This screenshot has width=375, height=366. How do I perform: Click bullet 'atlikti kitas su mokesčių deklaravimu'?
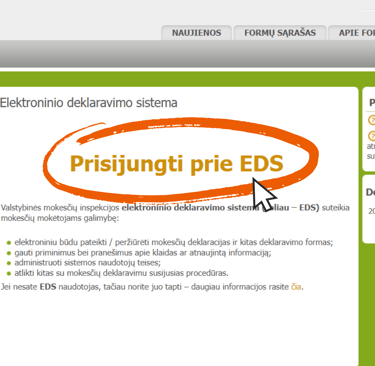(121, 273)
